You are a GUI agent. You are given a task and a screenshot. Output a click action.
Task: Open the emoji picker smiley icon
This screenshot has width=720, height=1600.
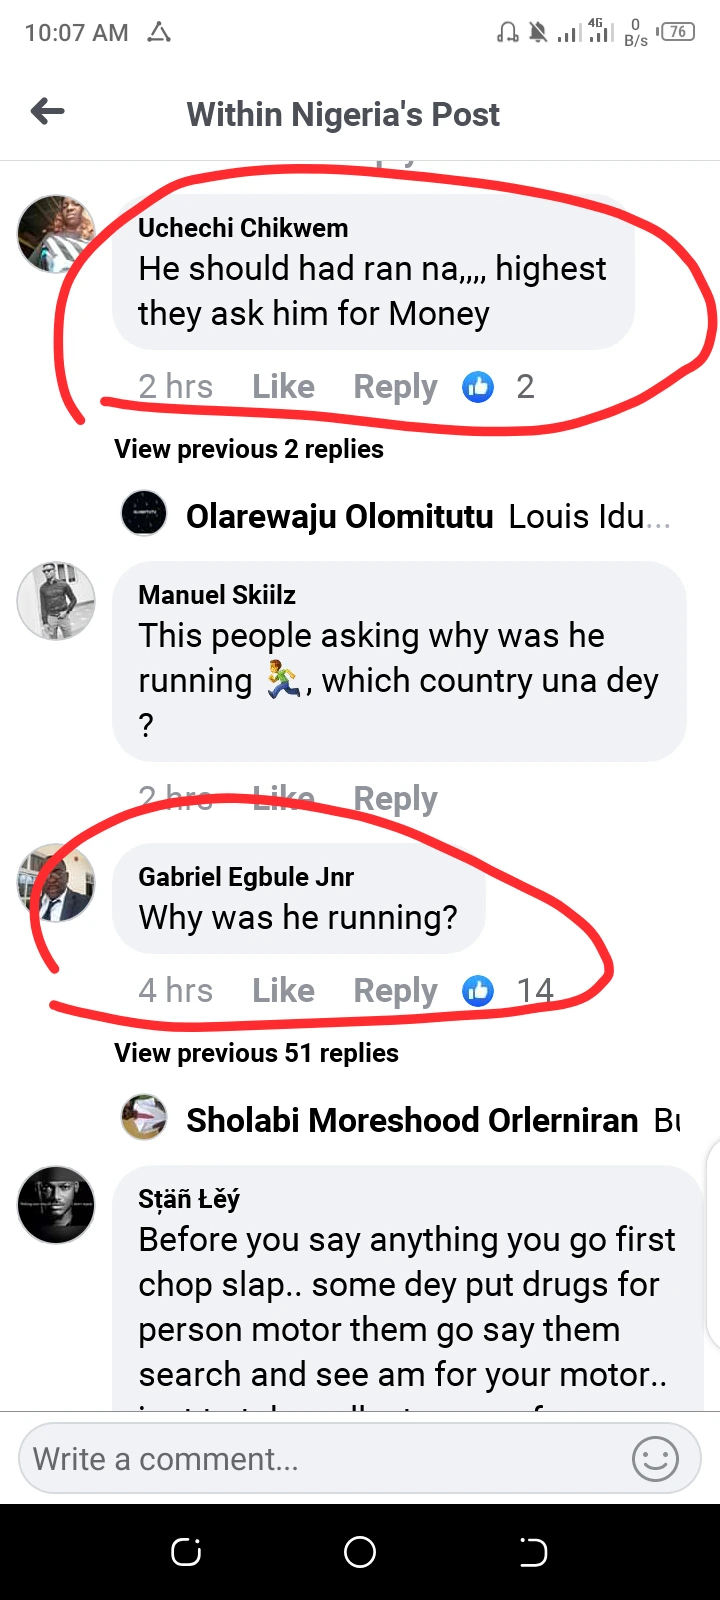pos(655,1459)
